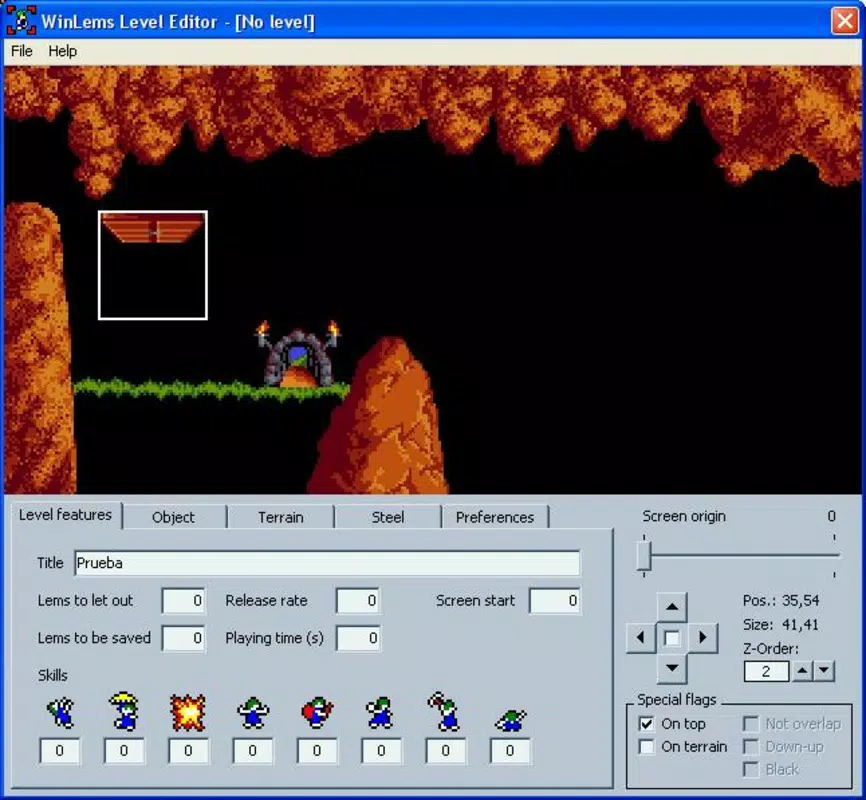Nudge object down with arrow button
866x800 pixels.
[672, 669]
